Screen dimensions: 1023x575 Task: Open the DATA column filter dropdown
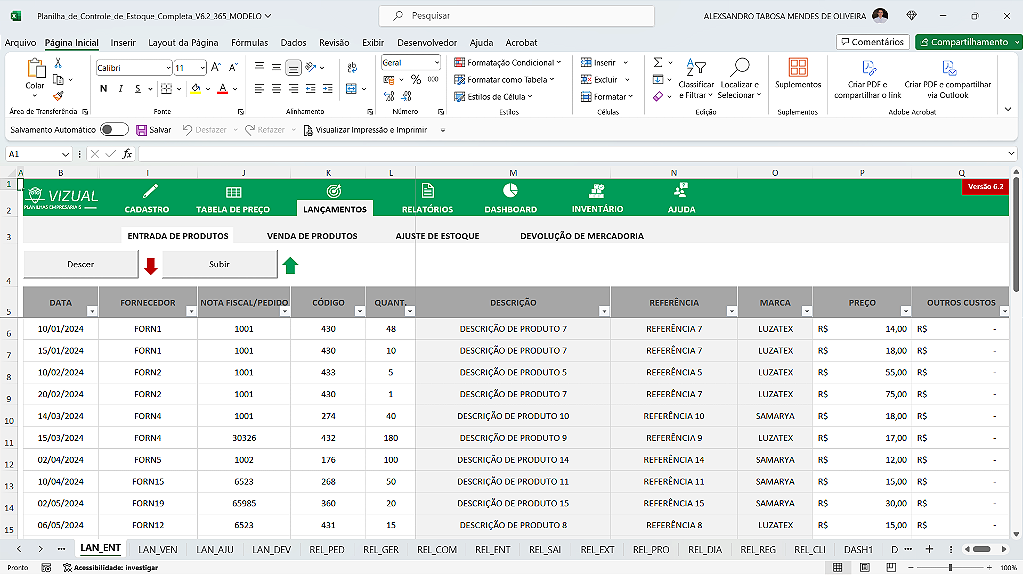click(x=92, y=311)
